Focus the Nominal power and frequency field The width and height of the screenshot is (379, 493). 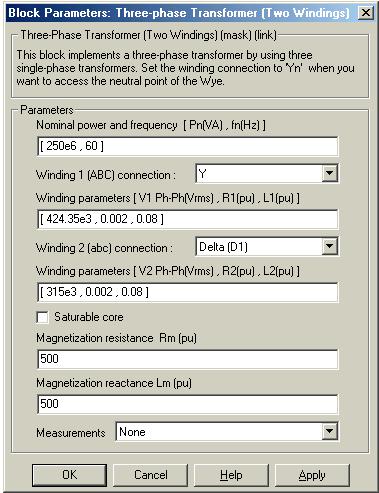click(188, 146)
